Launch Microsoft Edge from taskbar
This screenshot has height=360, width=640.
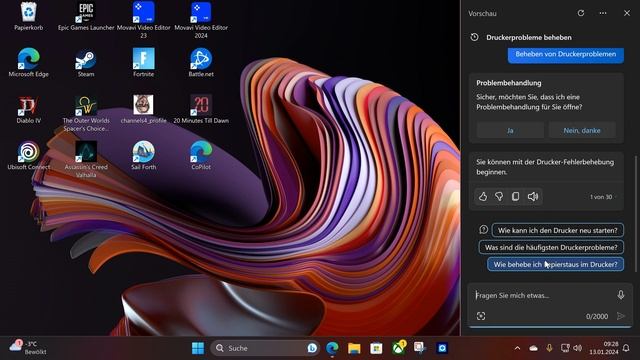(x=332, y=348)
